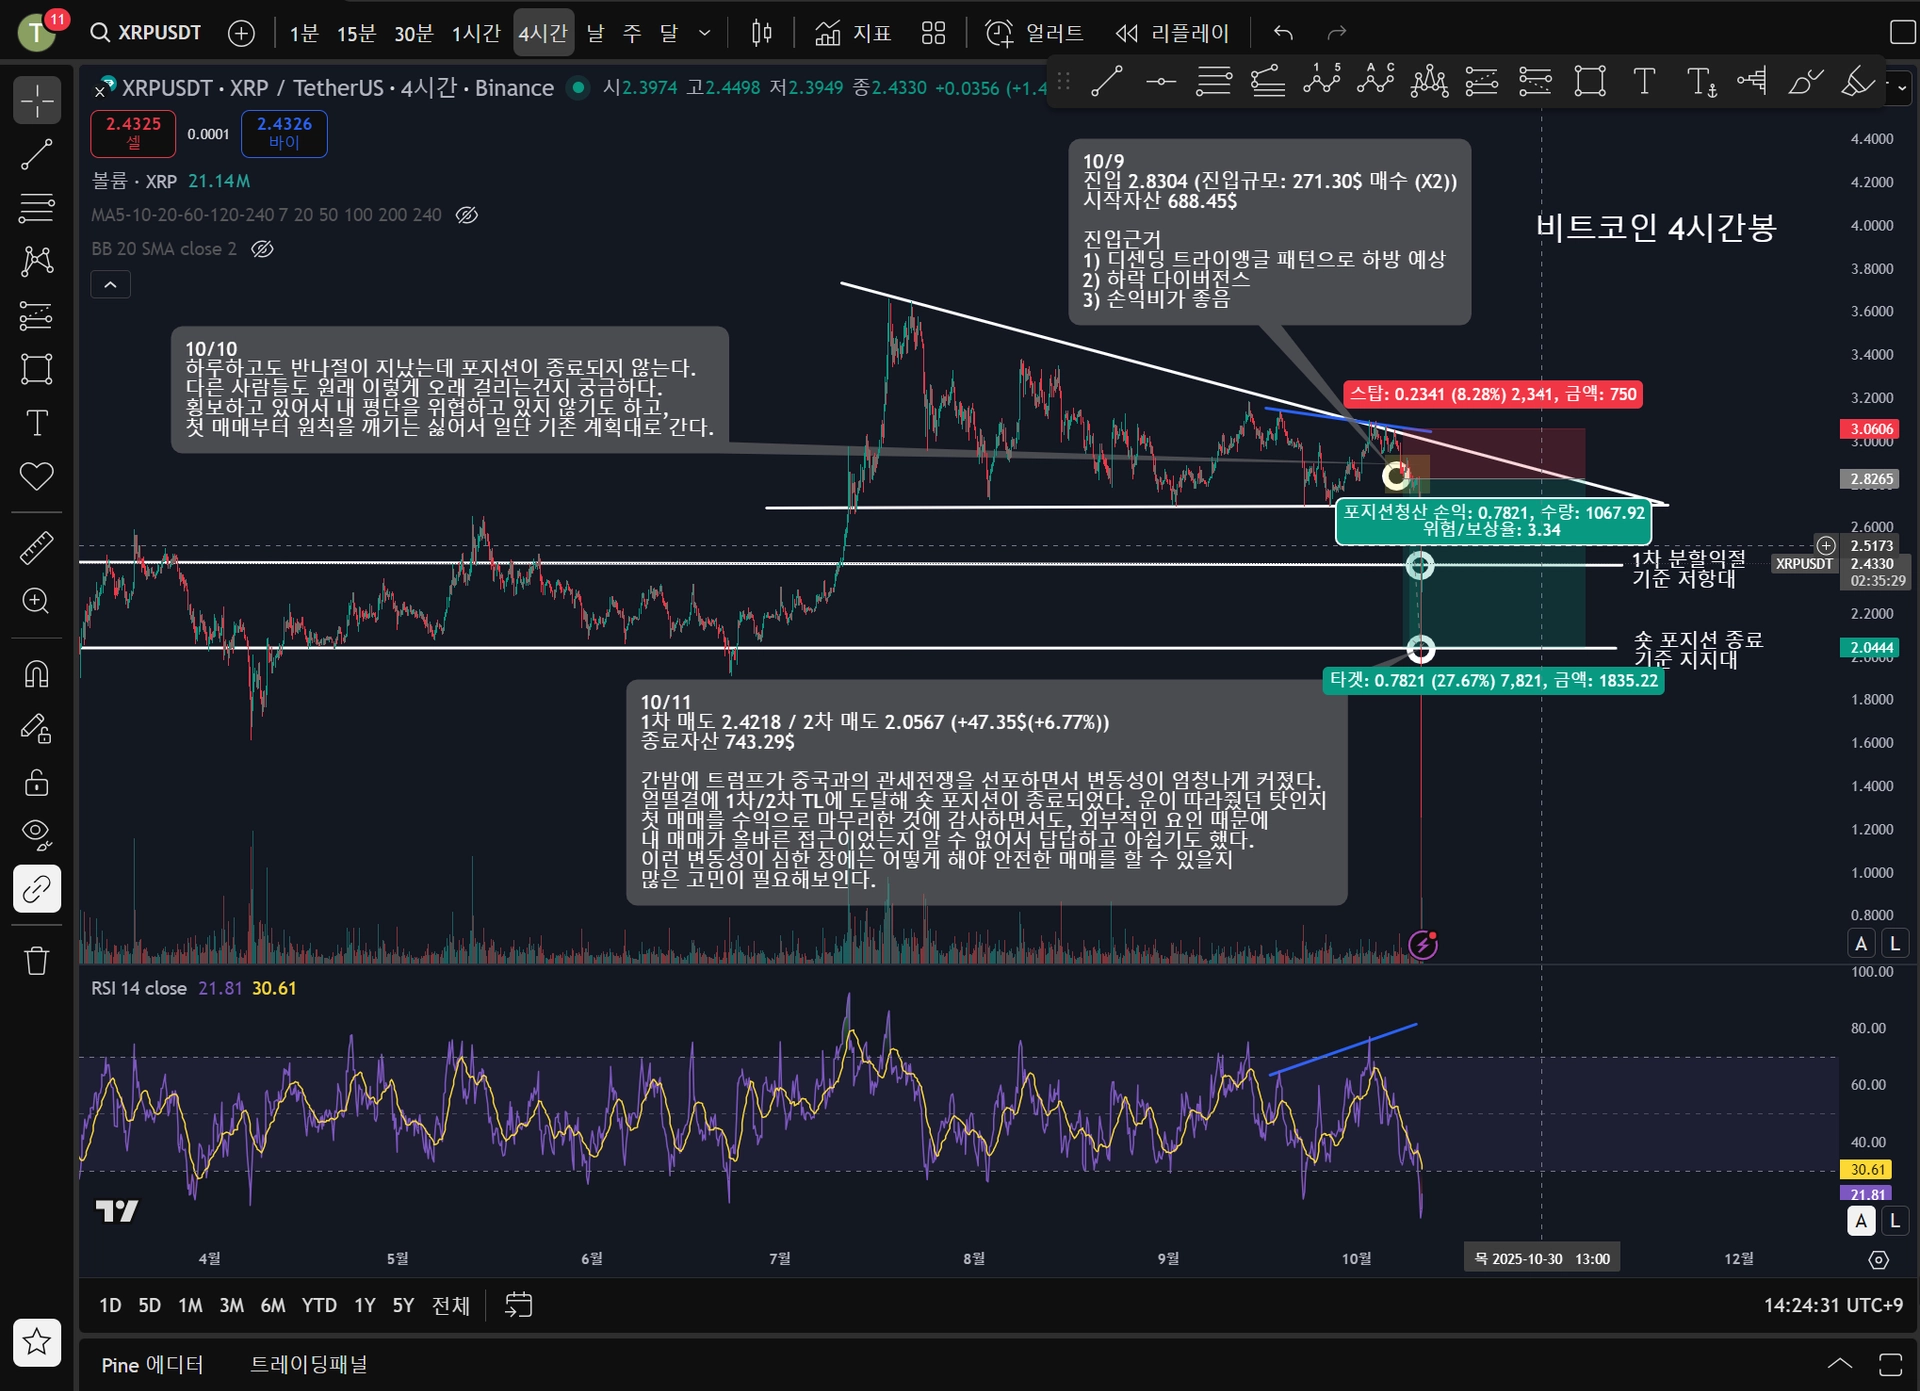The width and height of the screenshot is (1920, 1391).
Task: Open the ruler measure tool
Action: (x=37, y=547)
